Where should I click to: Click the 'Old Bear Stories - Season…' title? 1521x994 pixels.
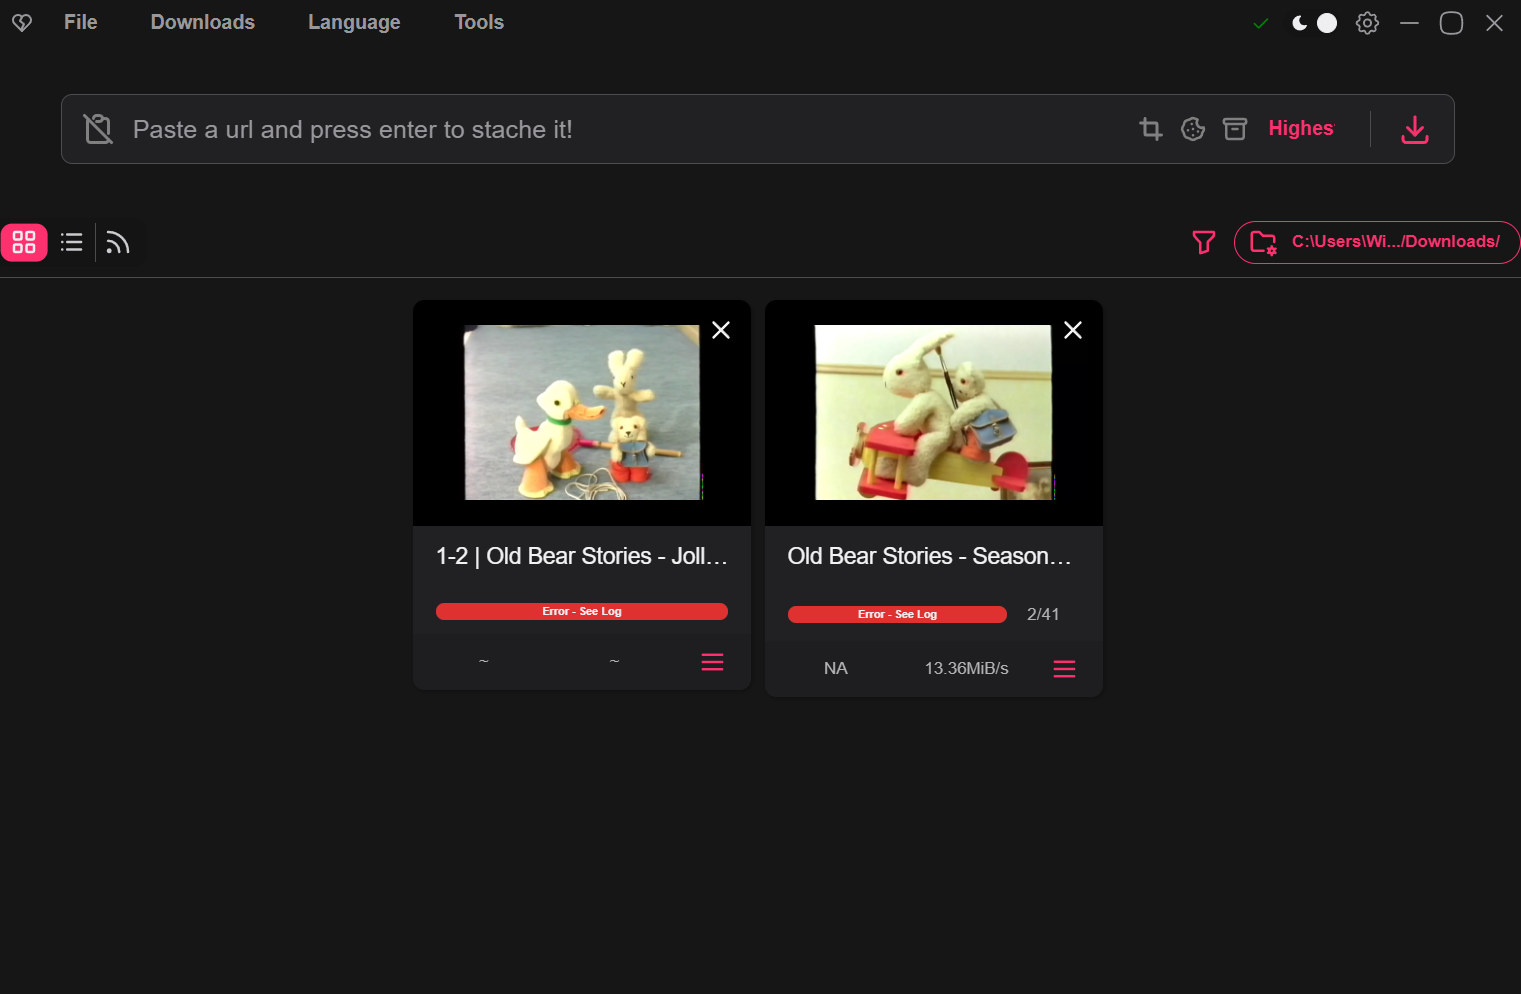(930, 556)
